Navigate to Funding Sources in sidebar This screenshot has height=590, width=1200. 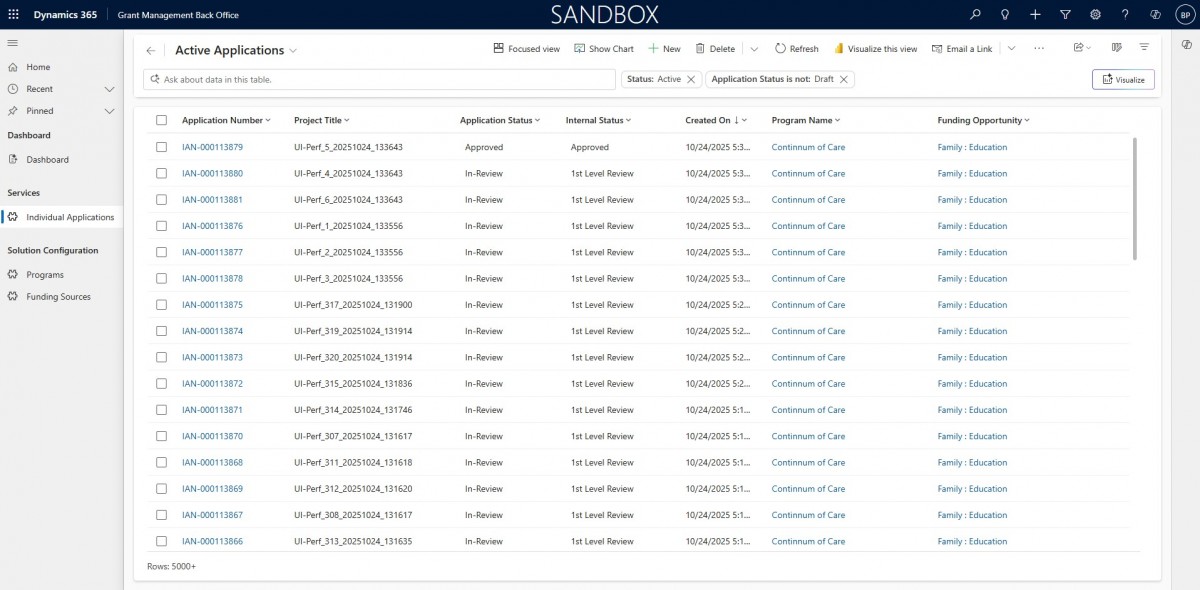pos(58,297)
